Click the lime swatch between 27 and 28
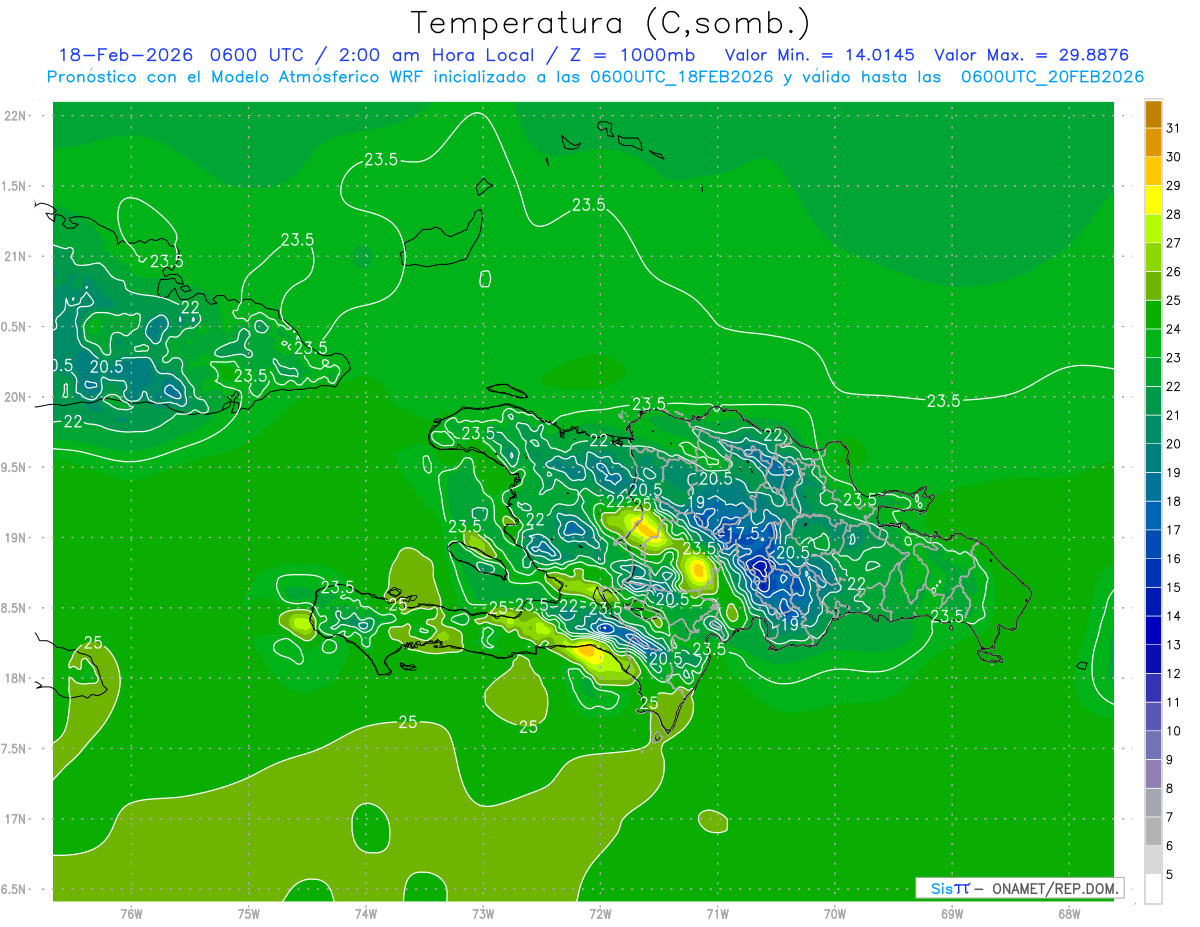 pos(1153,229)
